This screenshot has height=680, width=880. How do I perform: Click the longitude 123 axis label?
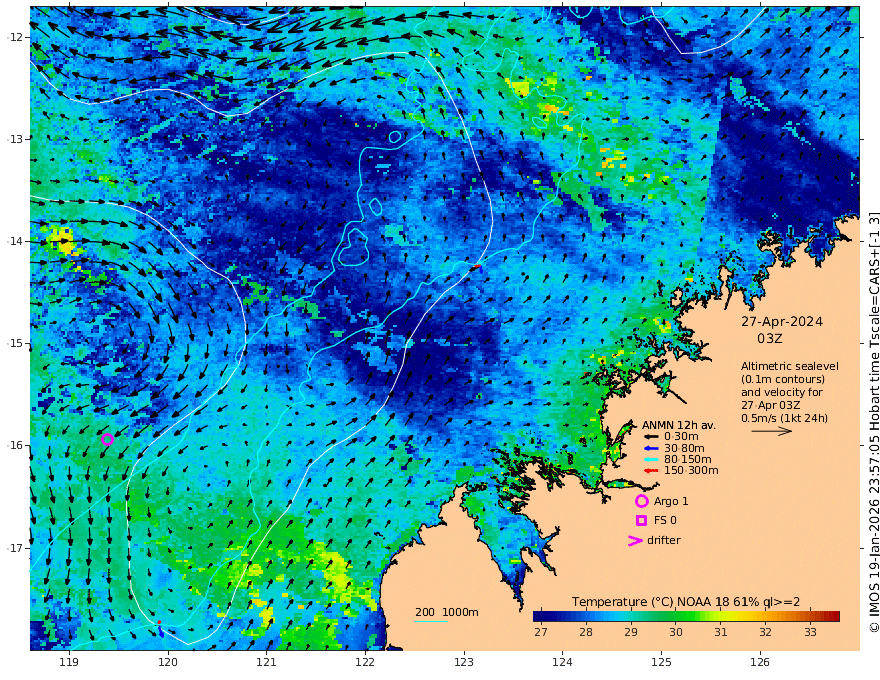click(464, 662)
